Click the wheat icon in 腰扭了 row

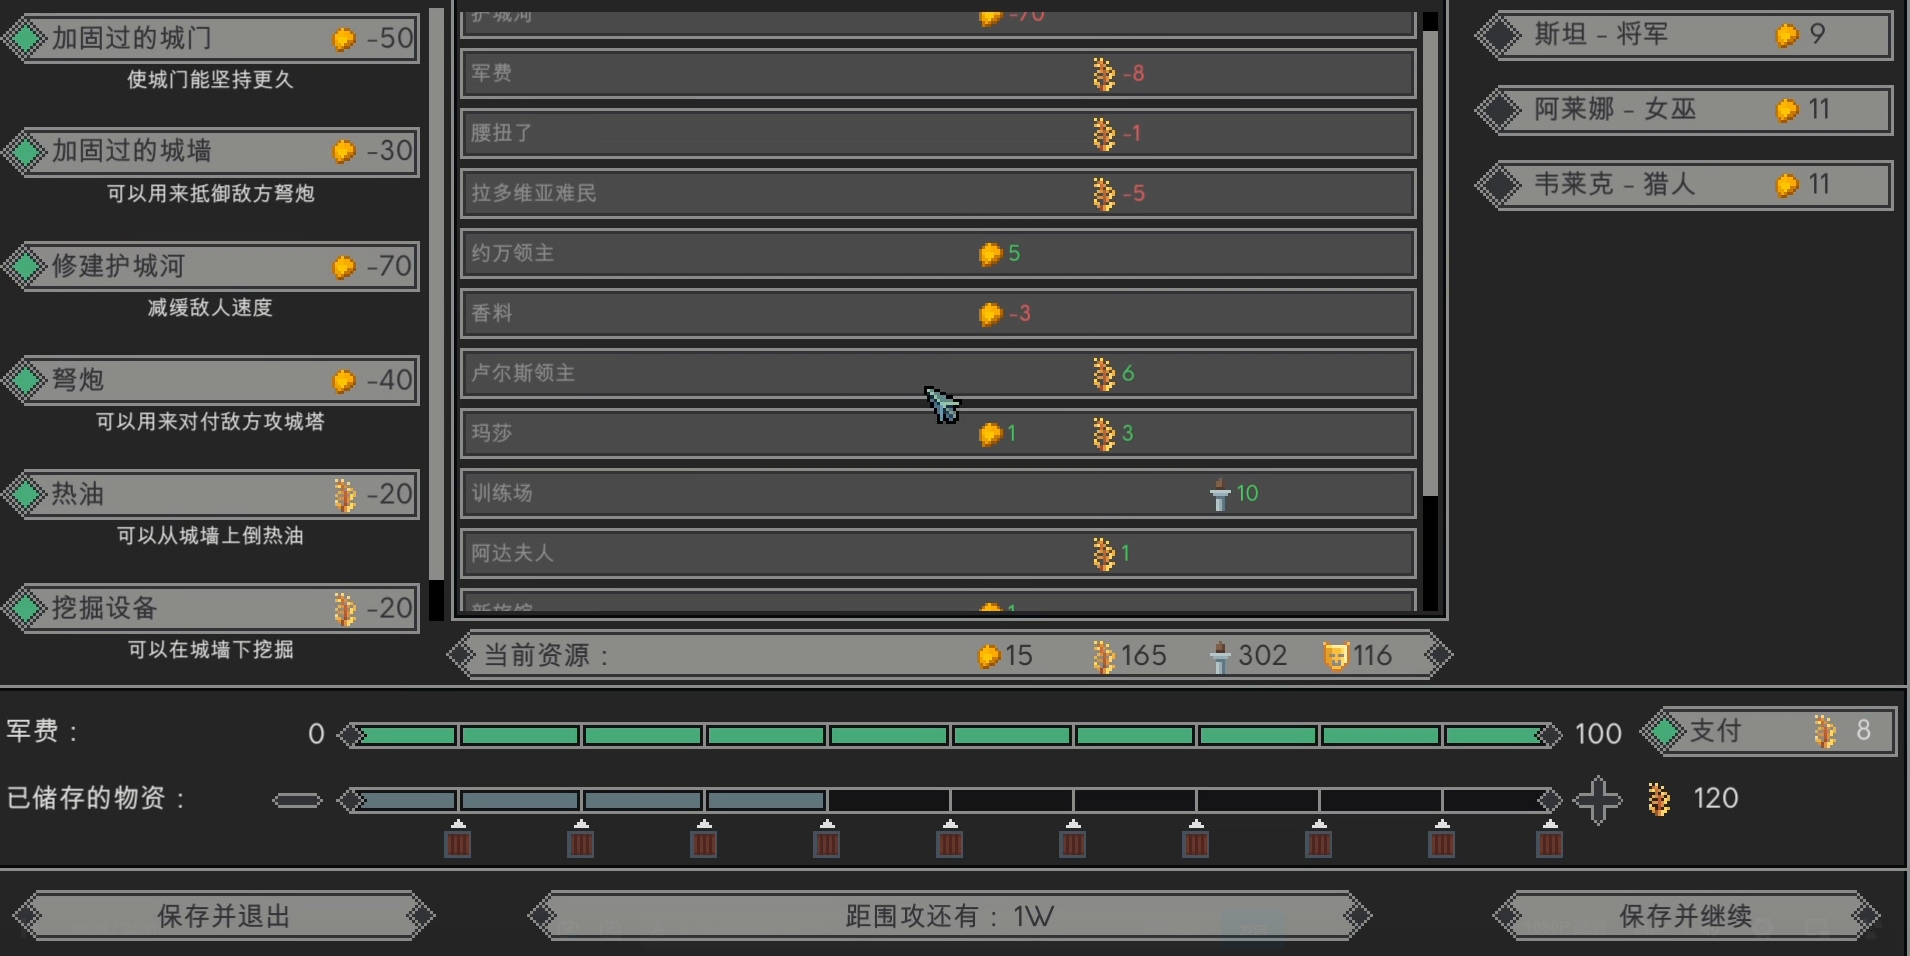pyautogui.click(x=1104, y=134)
